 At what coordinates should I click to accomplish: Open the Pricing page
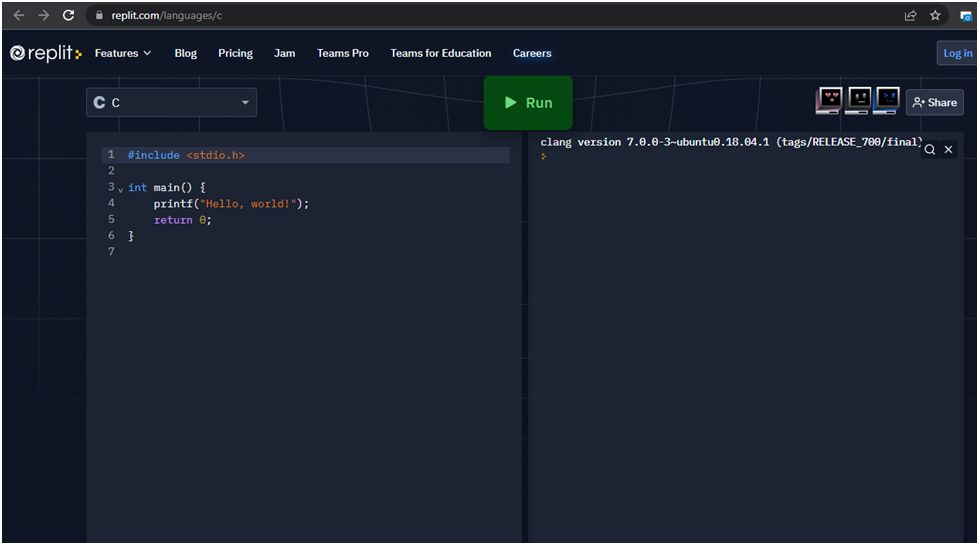point(235,53)
